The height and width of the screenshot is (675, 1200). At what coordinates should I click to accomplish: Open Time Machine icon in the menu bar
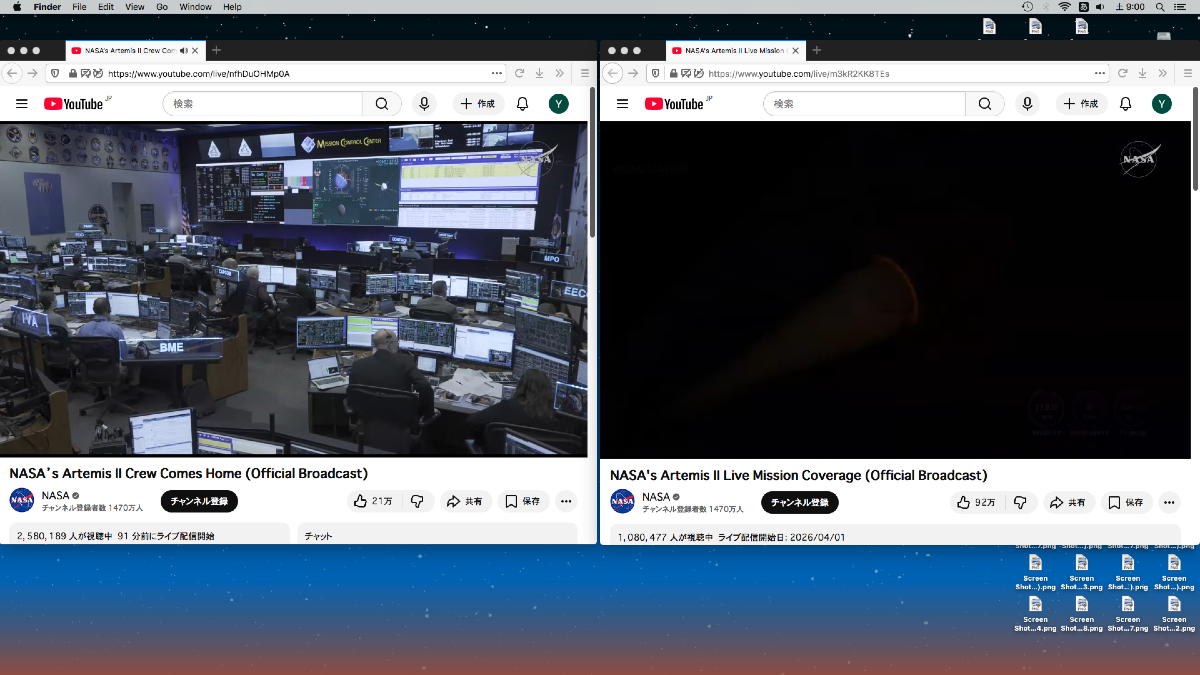(x=1027, y=7)
